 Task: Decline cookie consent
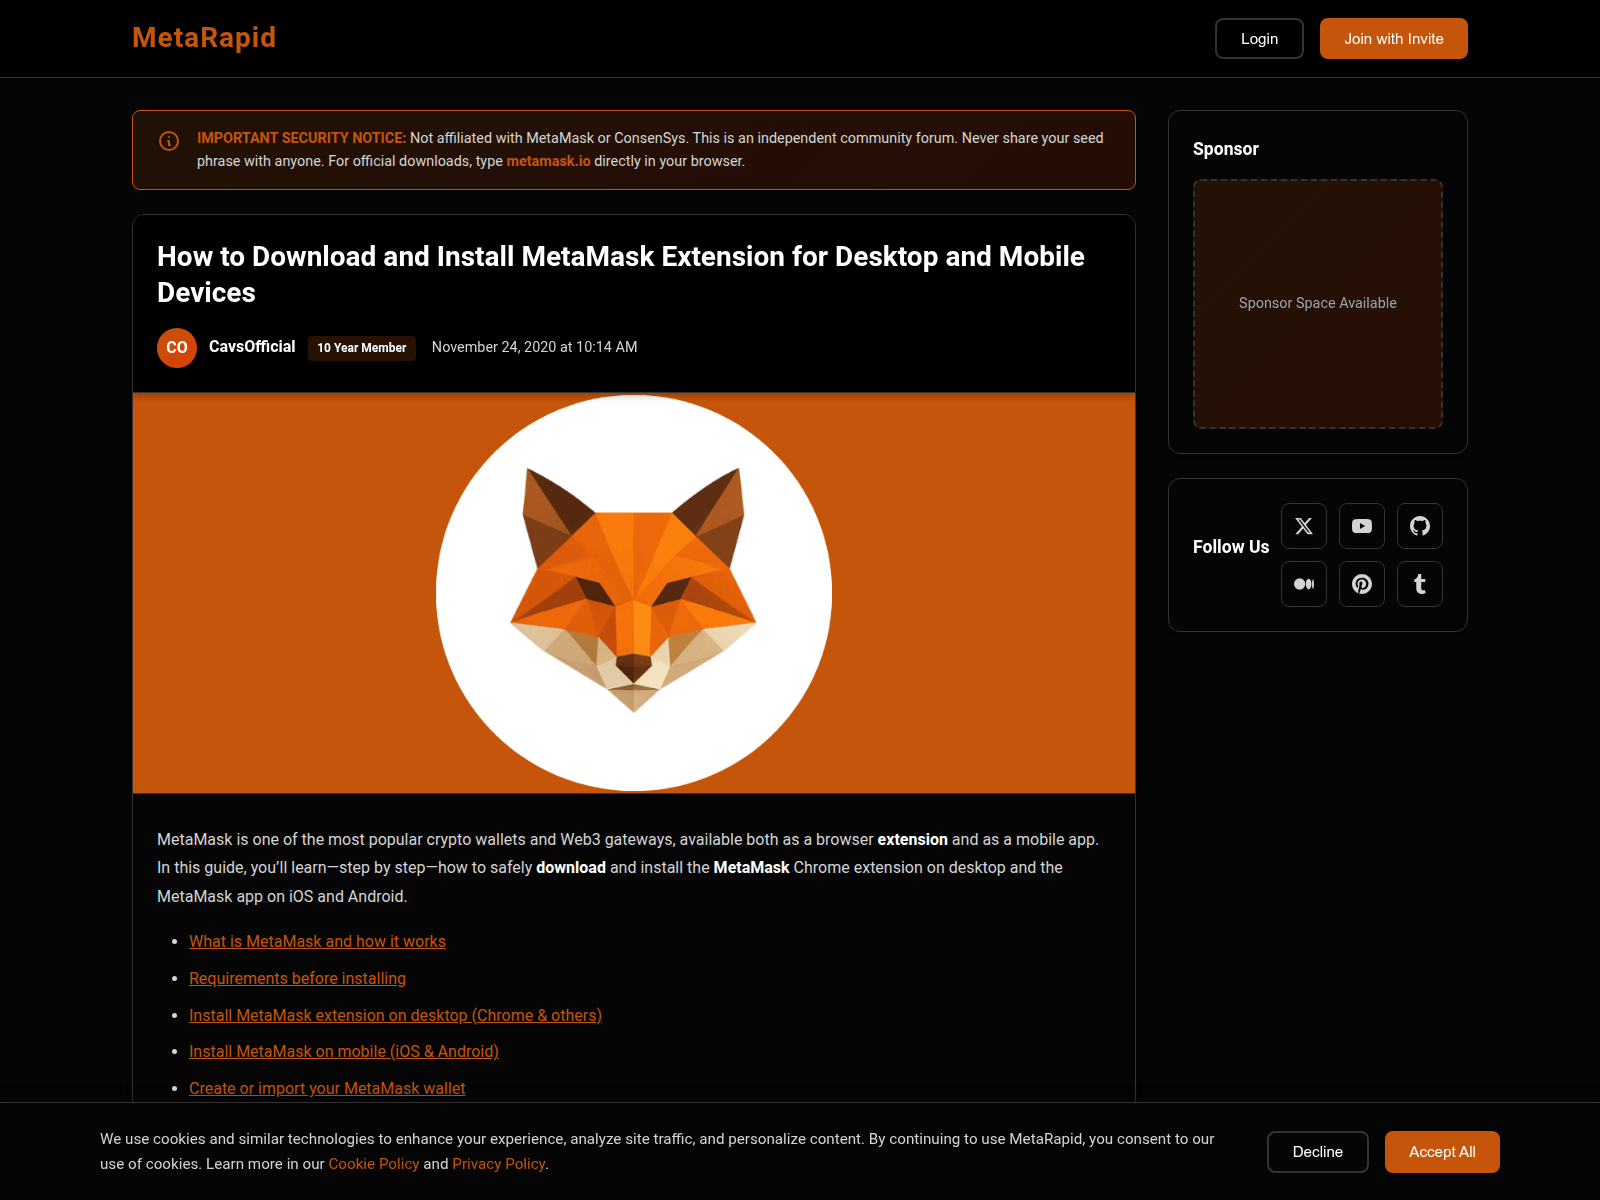point(1317,1152)
